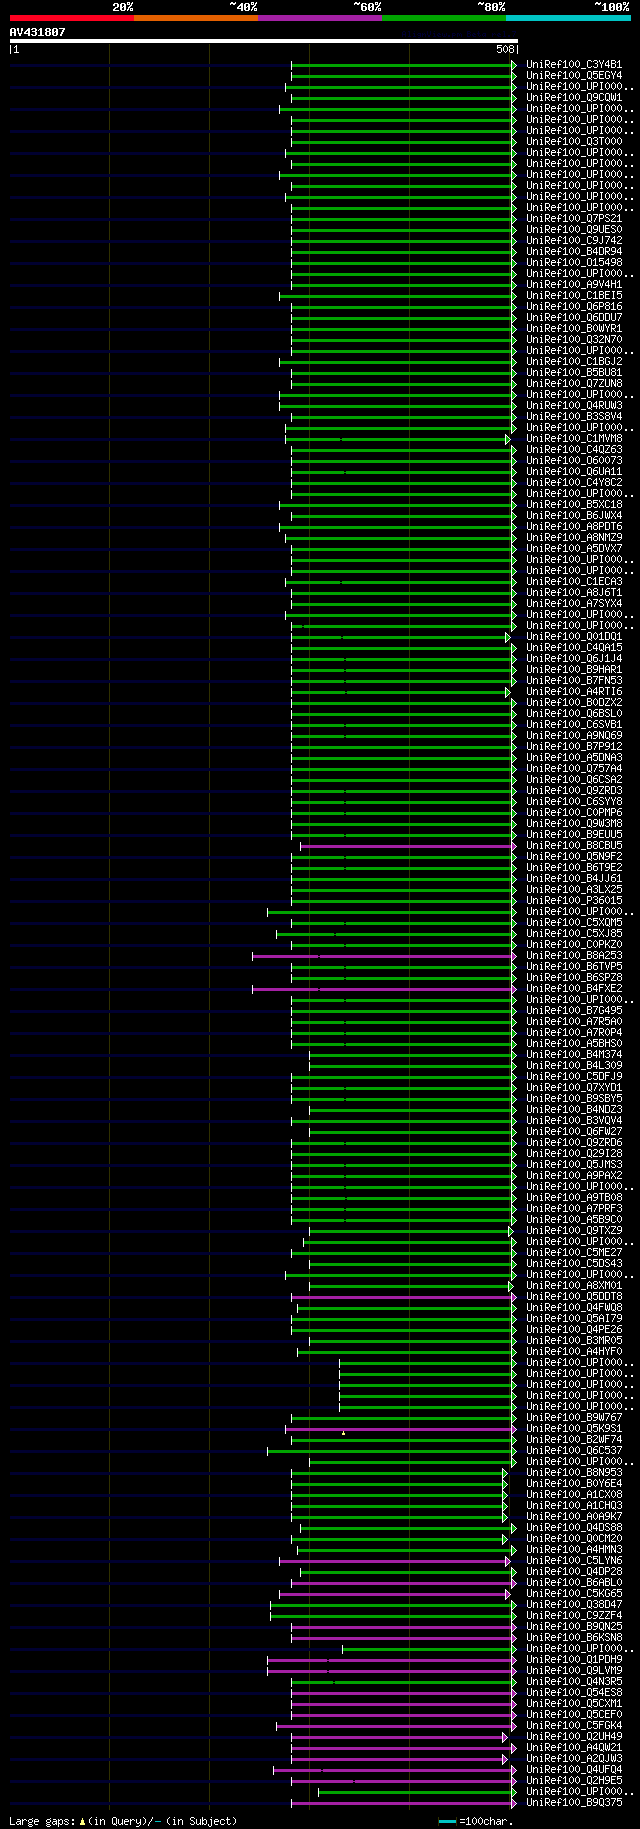Screen dimensions: 640x1829
Task: Click the query gap marker on Q5K9S1
Action: pos(343,1432)
